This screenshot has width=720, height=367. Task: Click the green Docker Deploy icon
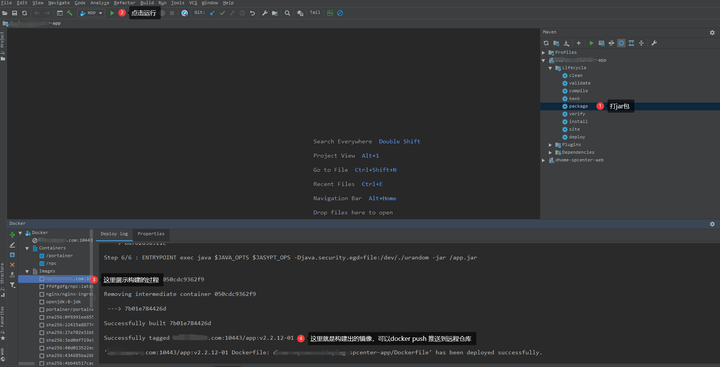pos(12,235)
